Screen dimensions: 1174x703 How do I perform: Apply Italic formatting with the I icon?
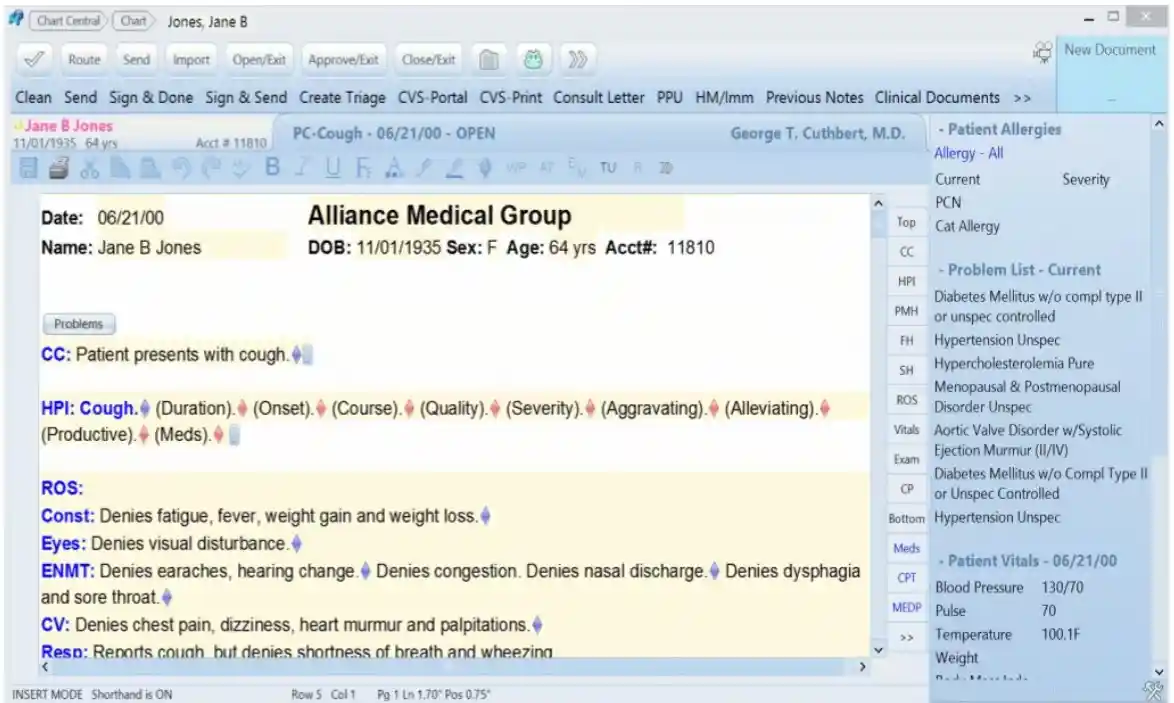click(301, 168)
